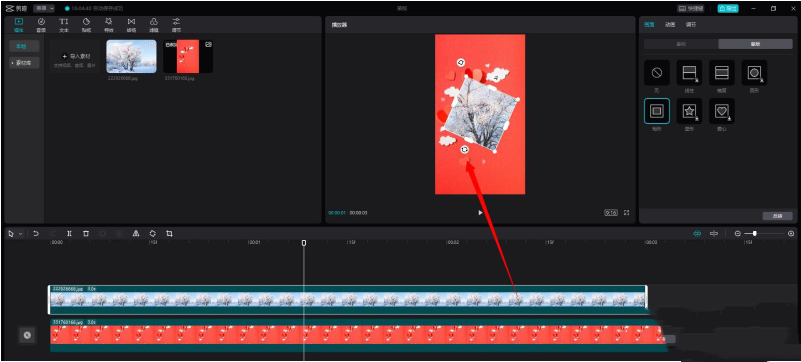
Task: Delete the selected clip with trash icon
Action: pos(86,233)
